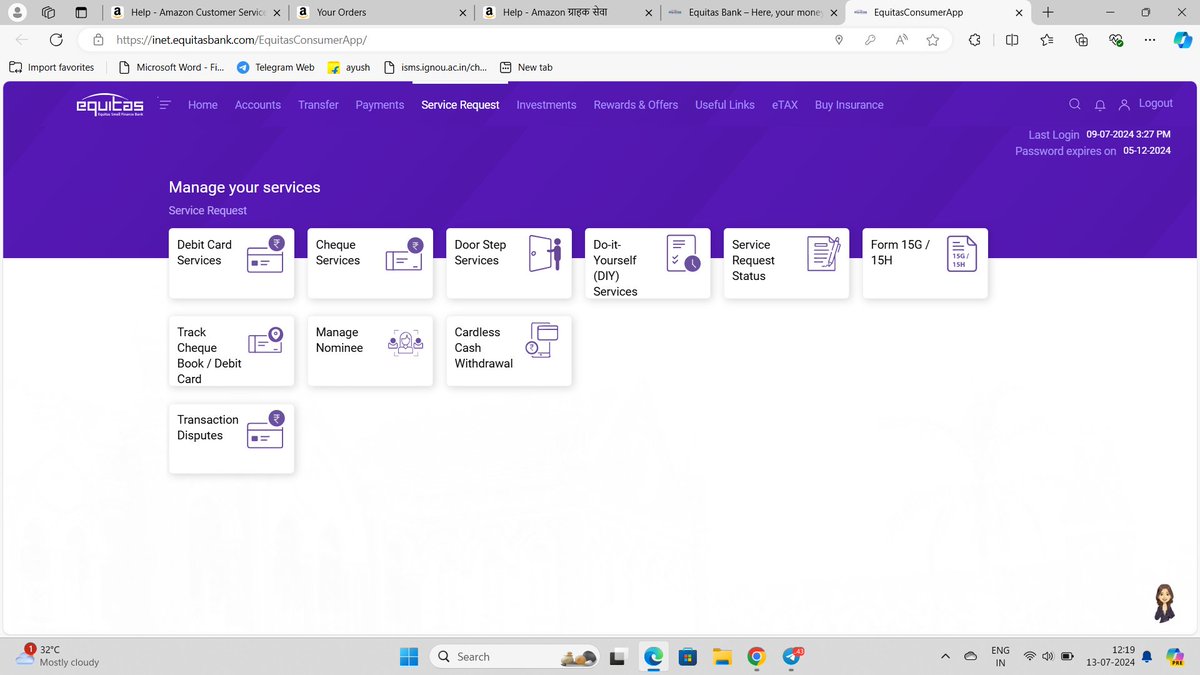
Task: Open the Rewards & Offers menu
Action: pyautogui.click(x=636, y=105)
